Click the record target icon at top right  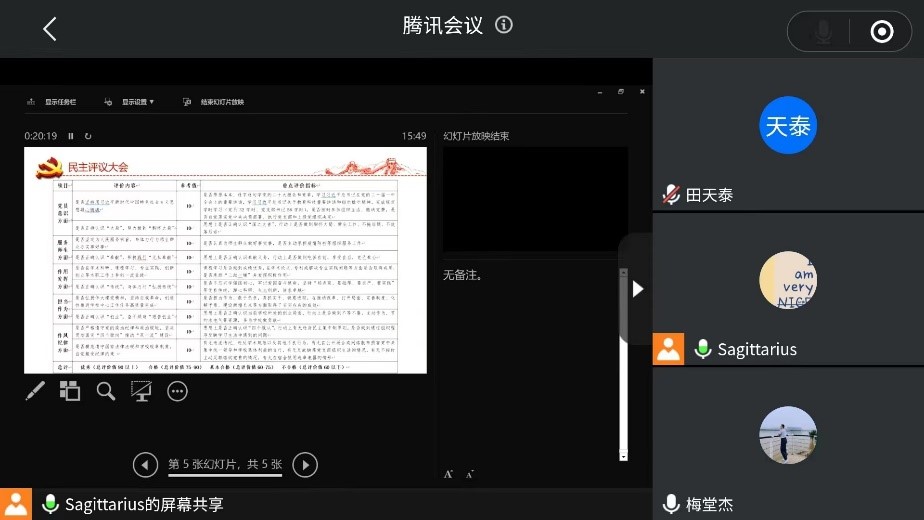[x=881, y=32]
